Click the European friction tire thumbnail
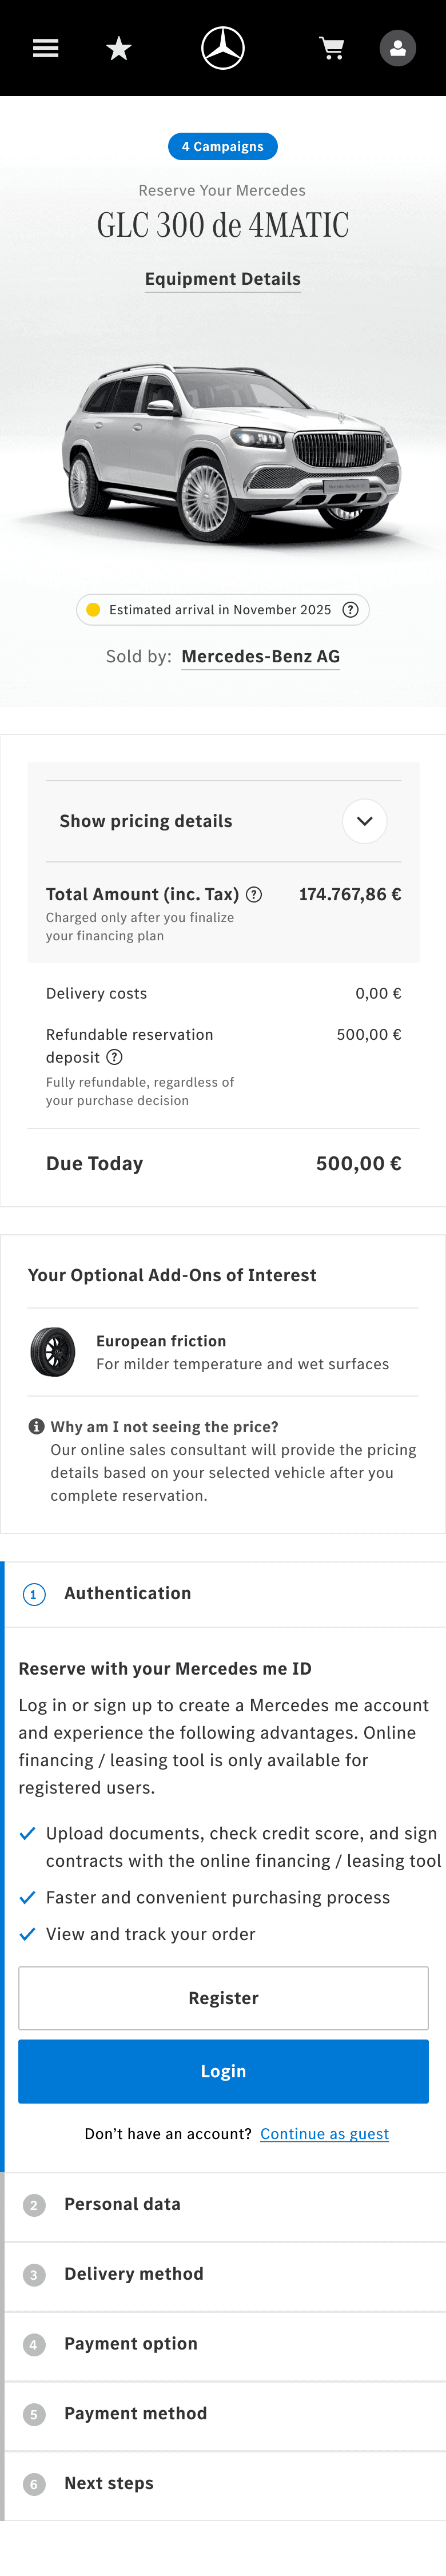 tap(53, 1352)
